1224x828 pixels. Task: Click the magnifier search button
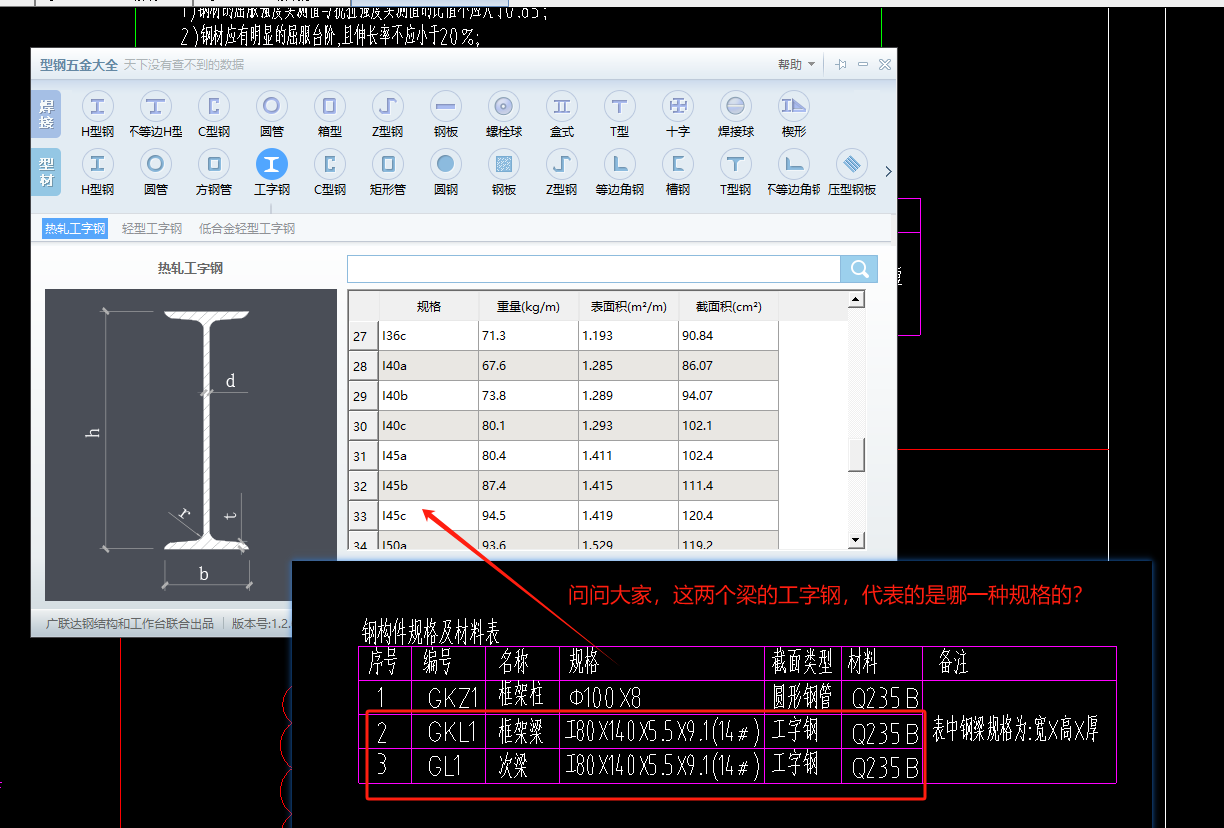click(x=859, y=269)
